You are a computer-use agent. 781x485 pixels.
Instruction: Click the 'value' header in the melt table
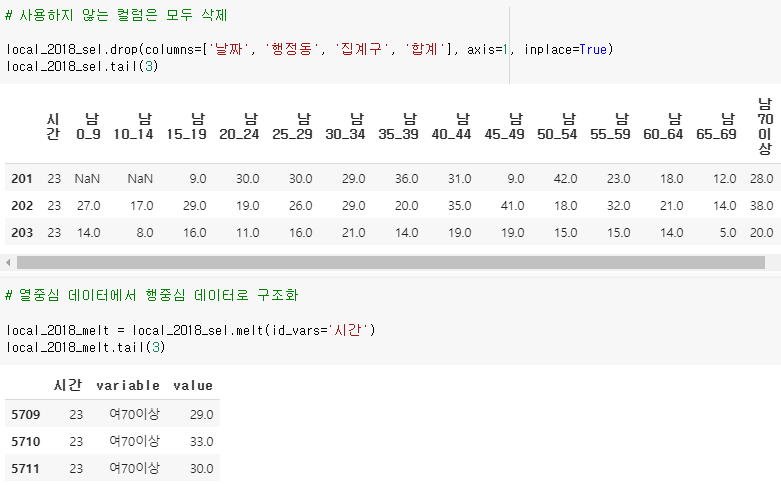[193, 385]
